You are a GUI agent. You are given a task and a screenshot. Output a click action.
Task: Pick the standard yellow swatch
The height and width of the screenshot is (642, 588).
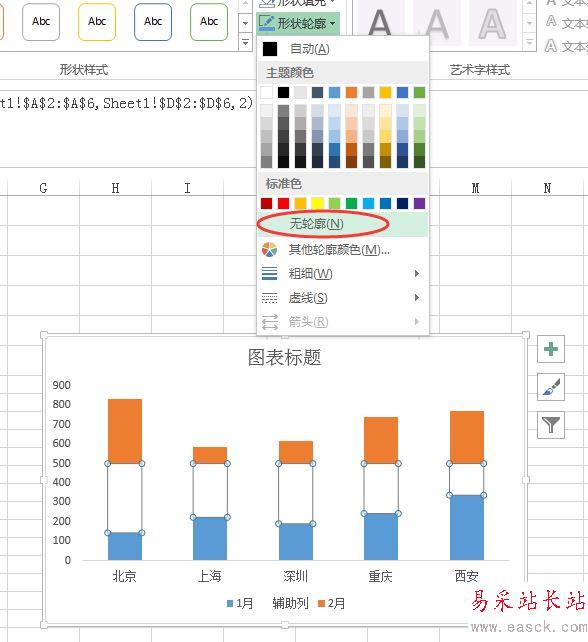click(x=317, y=203)
